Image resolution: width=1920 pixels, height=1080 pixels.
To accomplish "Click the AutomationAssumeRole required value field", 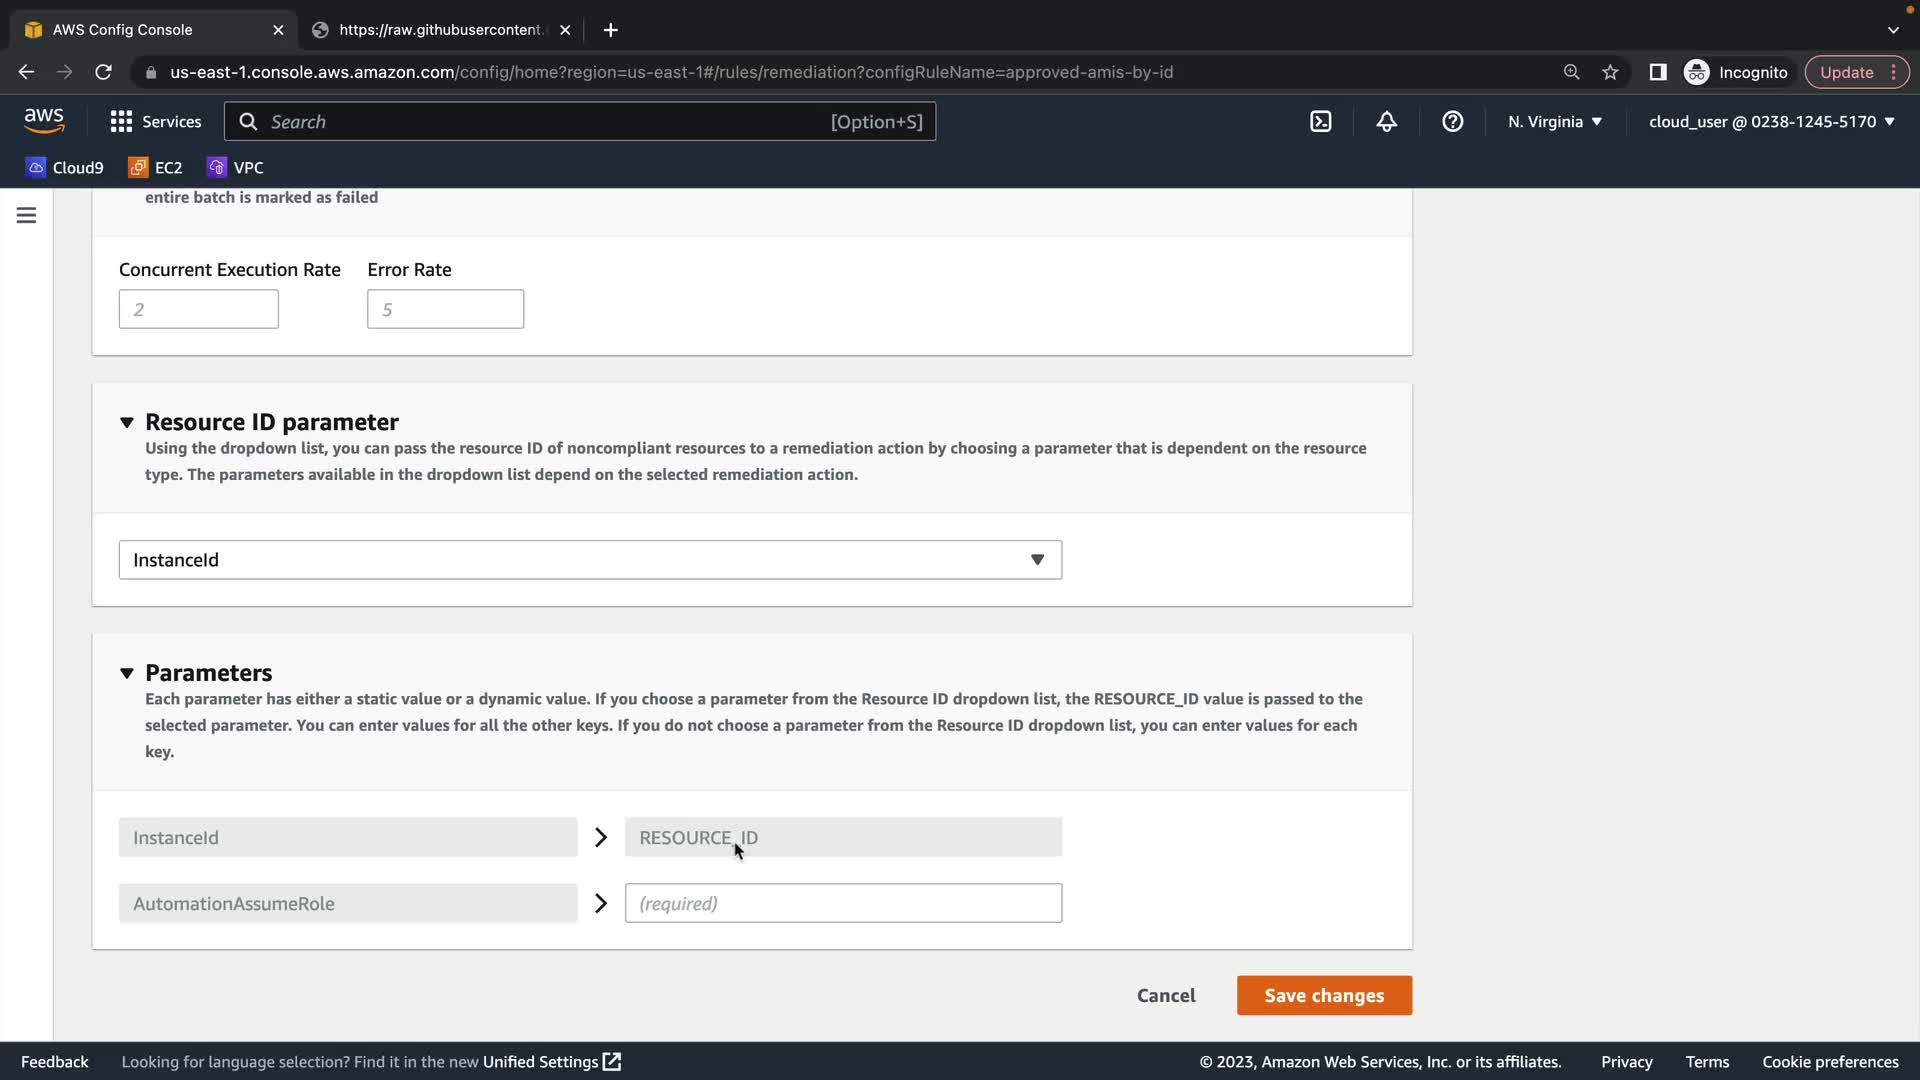I will pyautogui.click(x=843, y=904).
